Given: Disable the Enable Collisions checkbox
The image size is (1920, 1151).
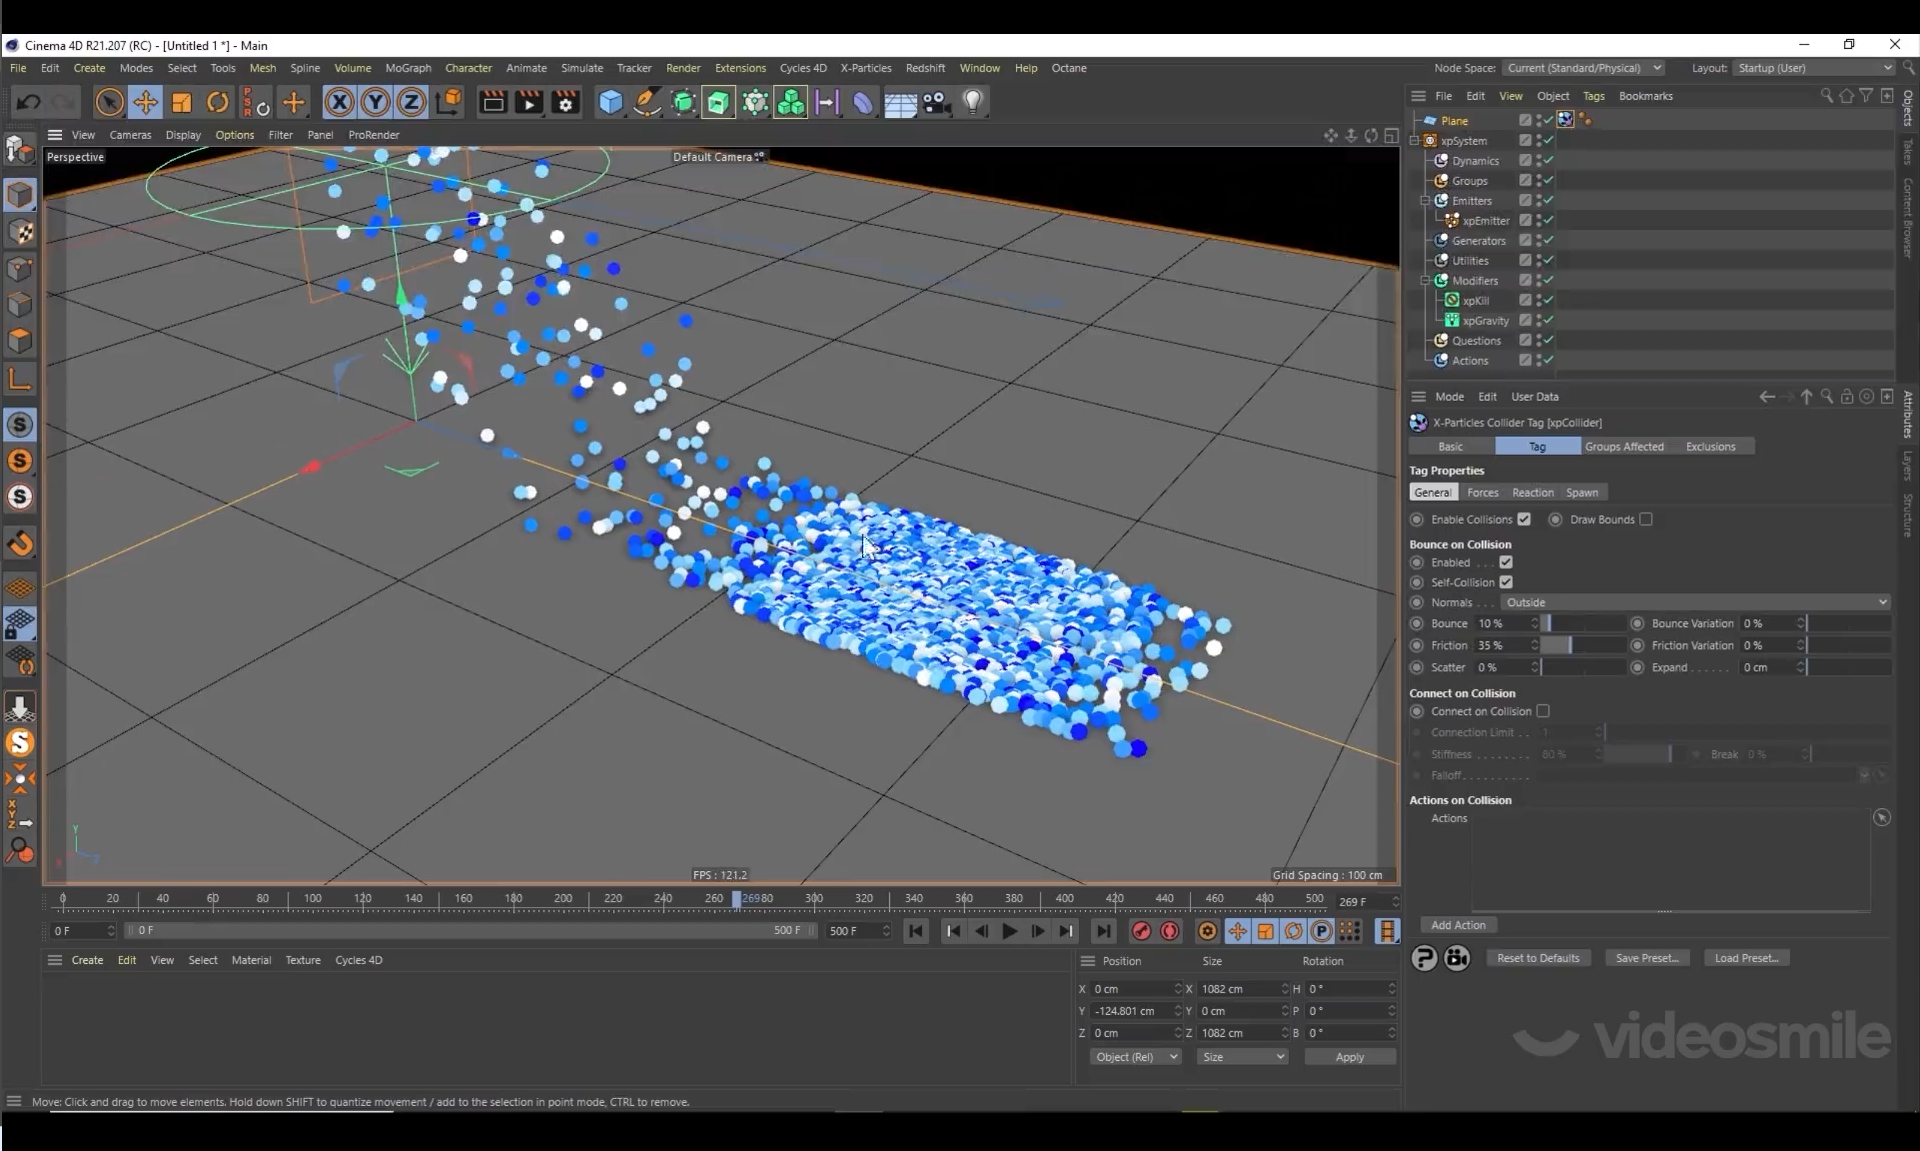Looking at the screenshot, I should tap(1524, 519).
